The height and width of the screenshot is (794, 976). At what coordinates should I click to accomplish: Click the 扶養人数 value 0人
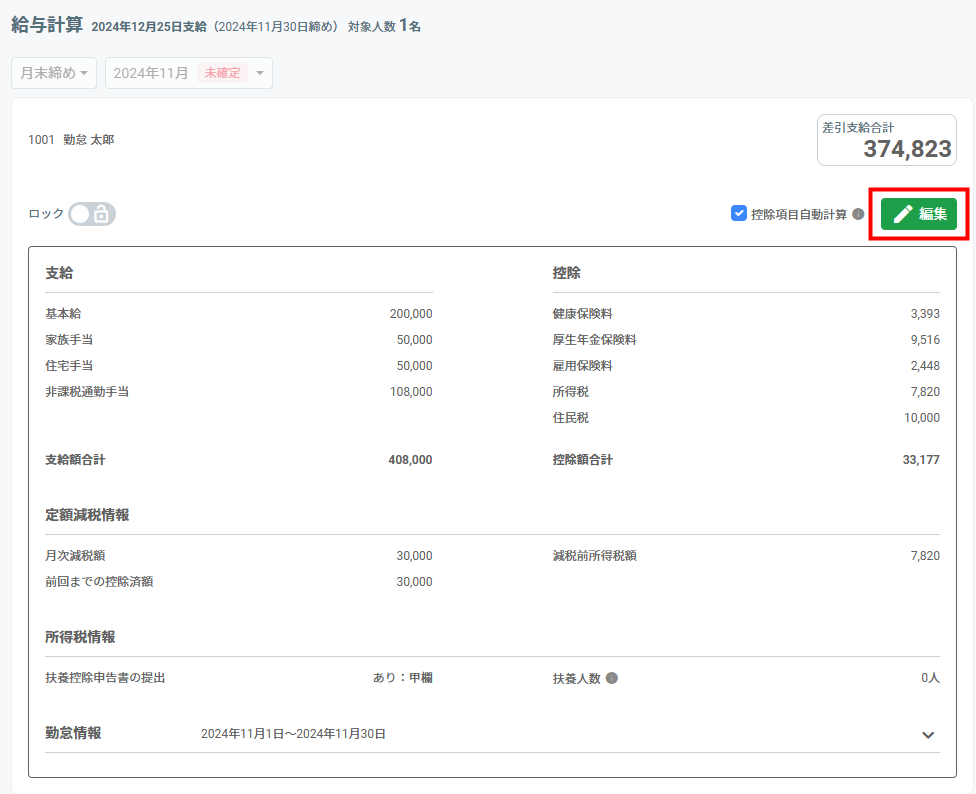click(931, 678)
